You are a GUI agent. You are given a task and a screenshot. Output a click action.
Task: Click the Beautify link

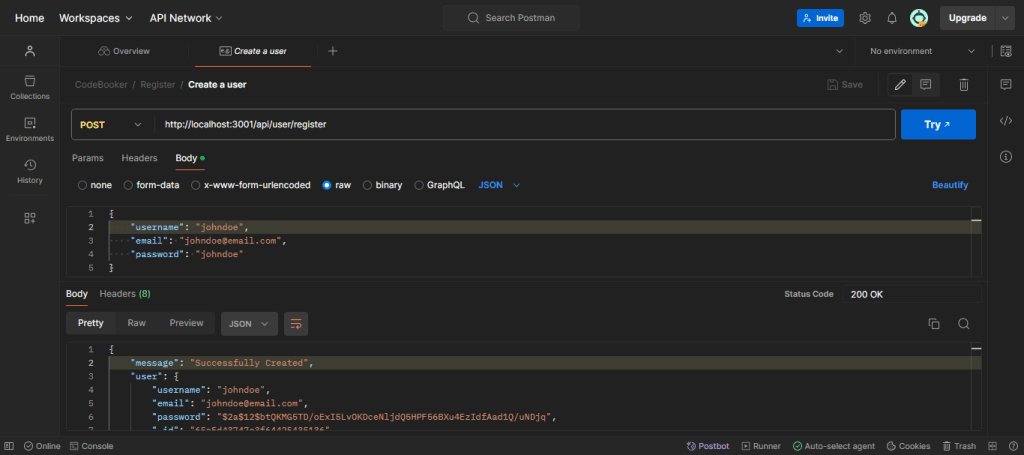coord(950,185)
